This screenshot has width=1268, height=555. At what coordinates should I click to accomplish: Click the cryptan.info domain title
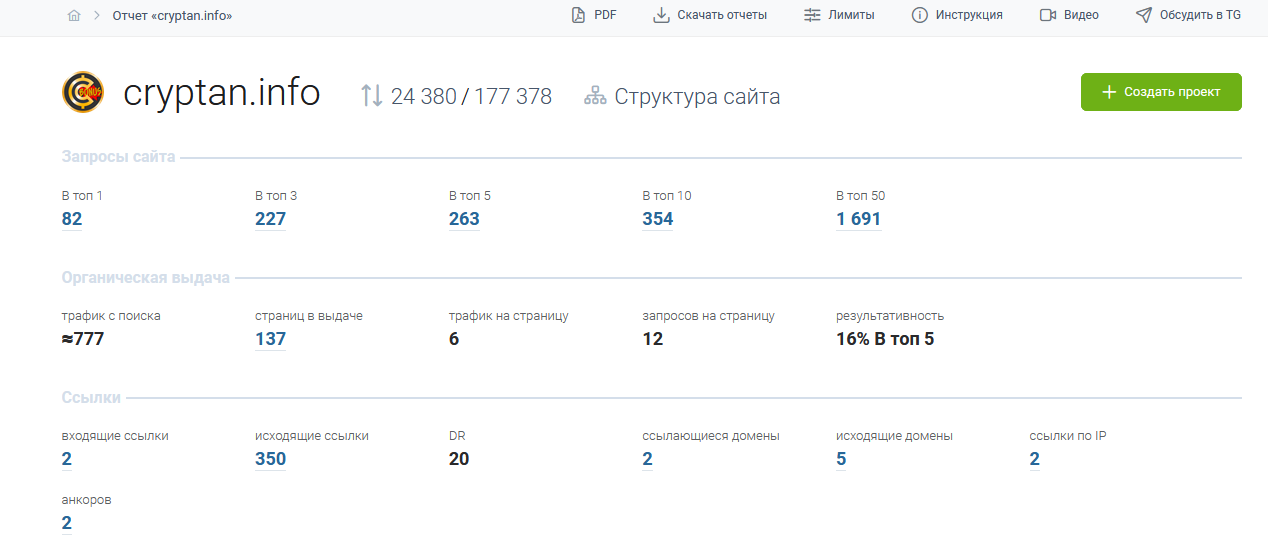click(222, 93)
